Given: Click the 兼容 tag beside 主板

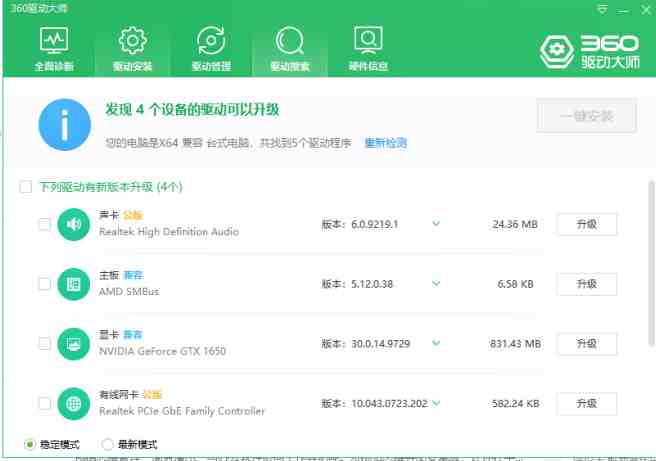Looking at the screenshot, I should click(x=133, y=275).
